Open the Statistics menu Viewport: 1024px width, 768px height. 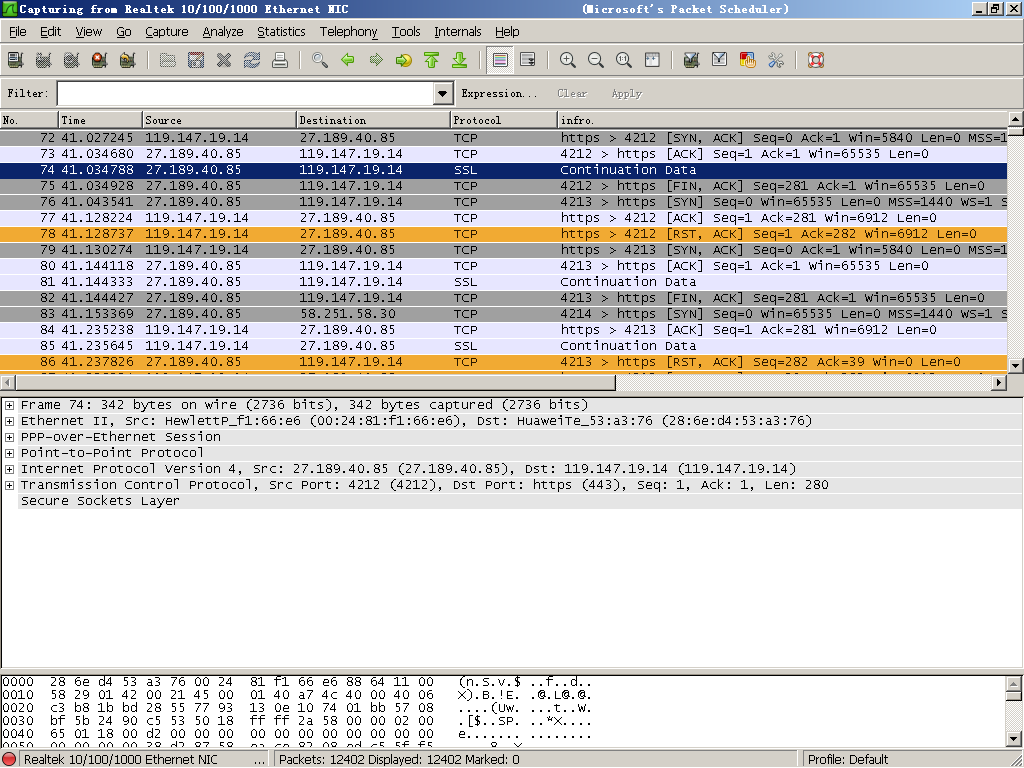(x=281, y=31)
